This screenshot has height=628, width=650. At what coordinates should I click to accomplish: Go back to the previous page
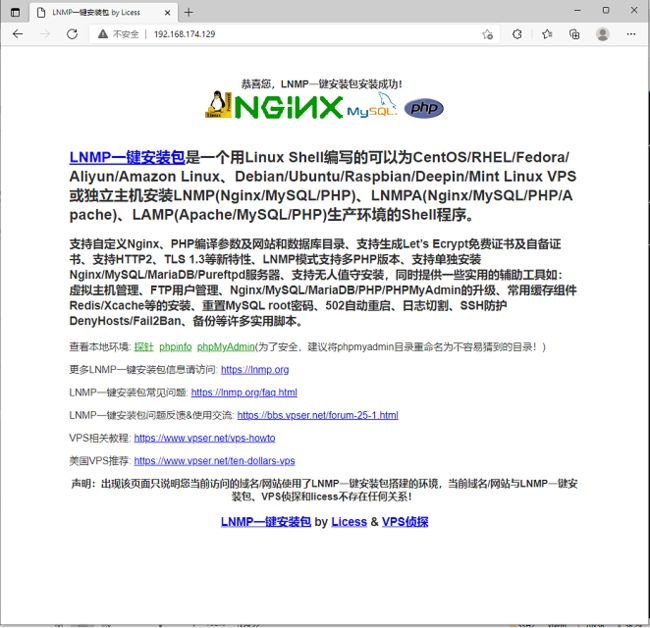17,34
